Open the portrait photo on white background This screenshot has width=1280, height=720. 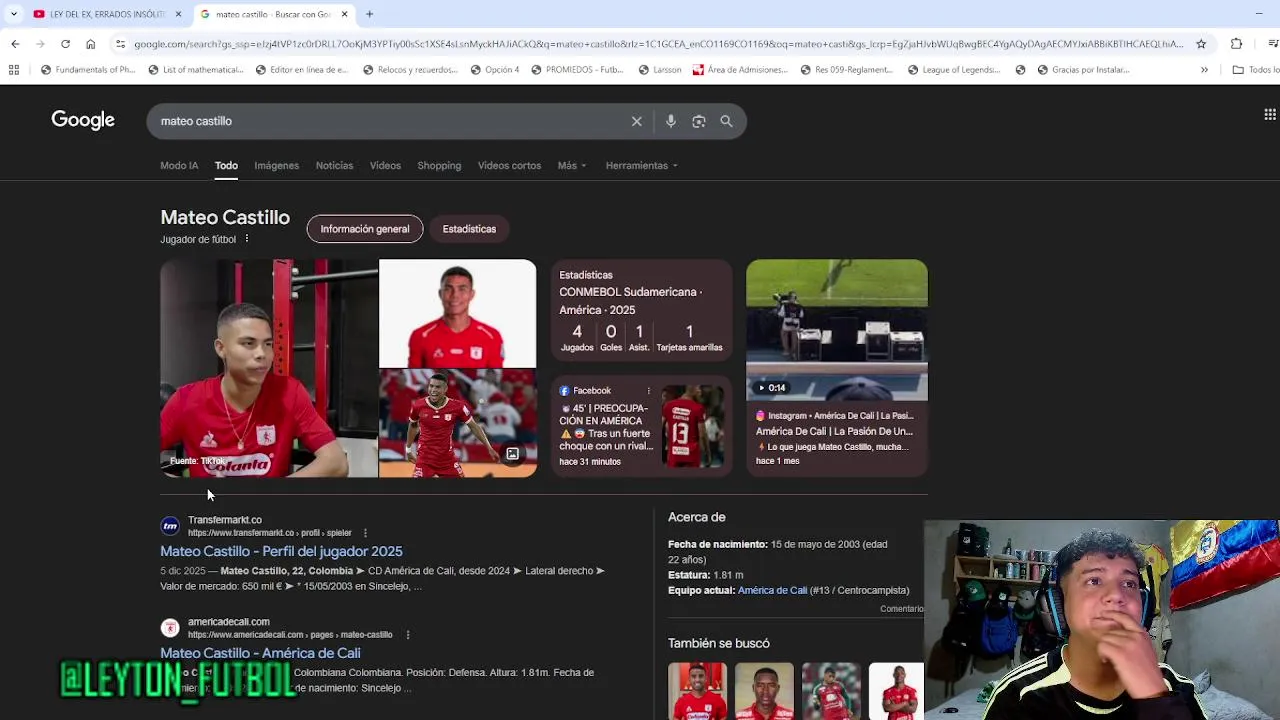(x=457, y=313)
